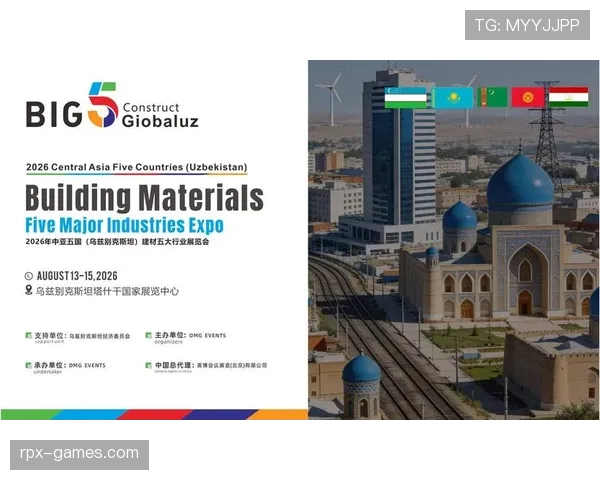600x480 pixels.
Task: Select the word "Giobaluz" in the logo
Action: coord(160,121)
